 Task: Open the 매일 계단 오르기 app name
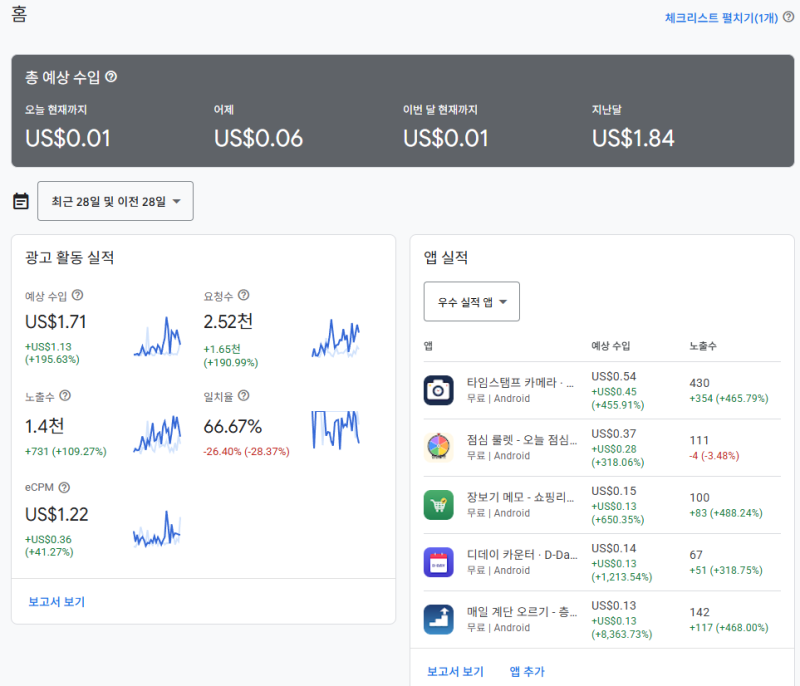coord(522,612)
